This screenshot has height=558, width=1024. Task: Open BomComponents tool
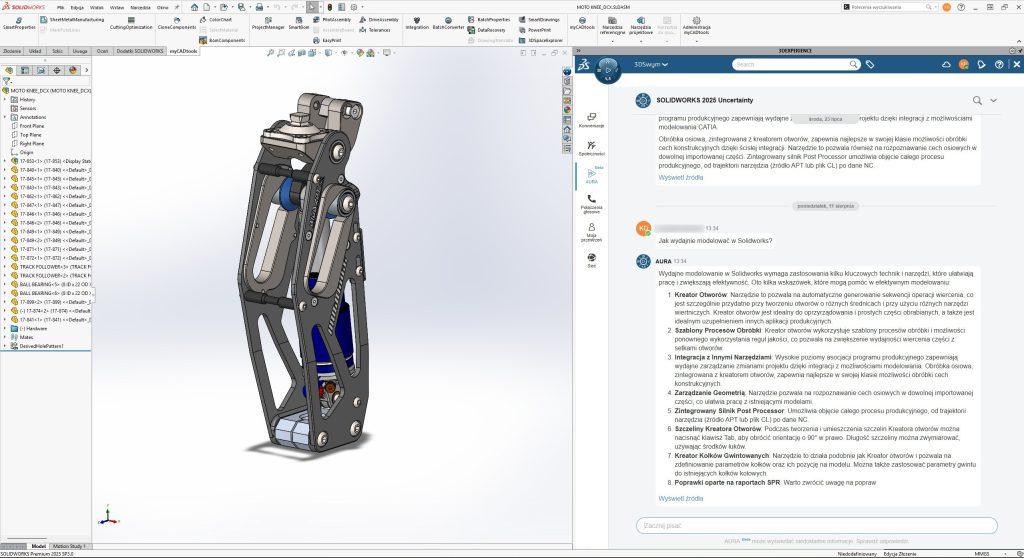click(222, 40)
